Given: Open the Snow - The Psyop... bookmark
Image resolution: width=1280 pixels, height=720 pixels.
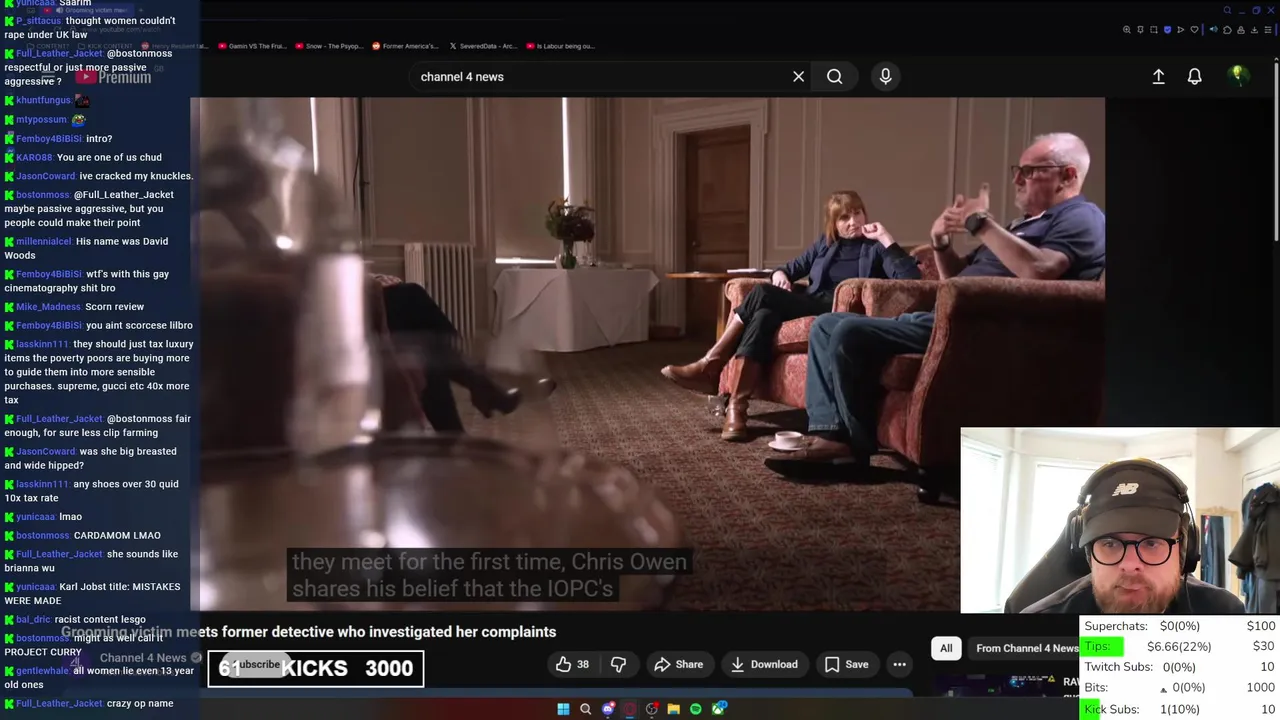Looking at the screenshot, I should tap(328, 46).
